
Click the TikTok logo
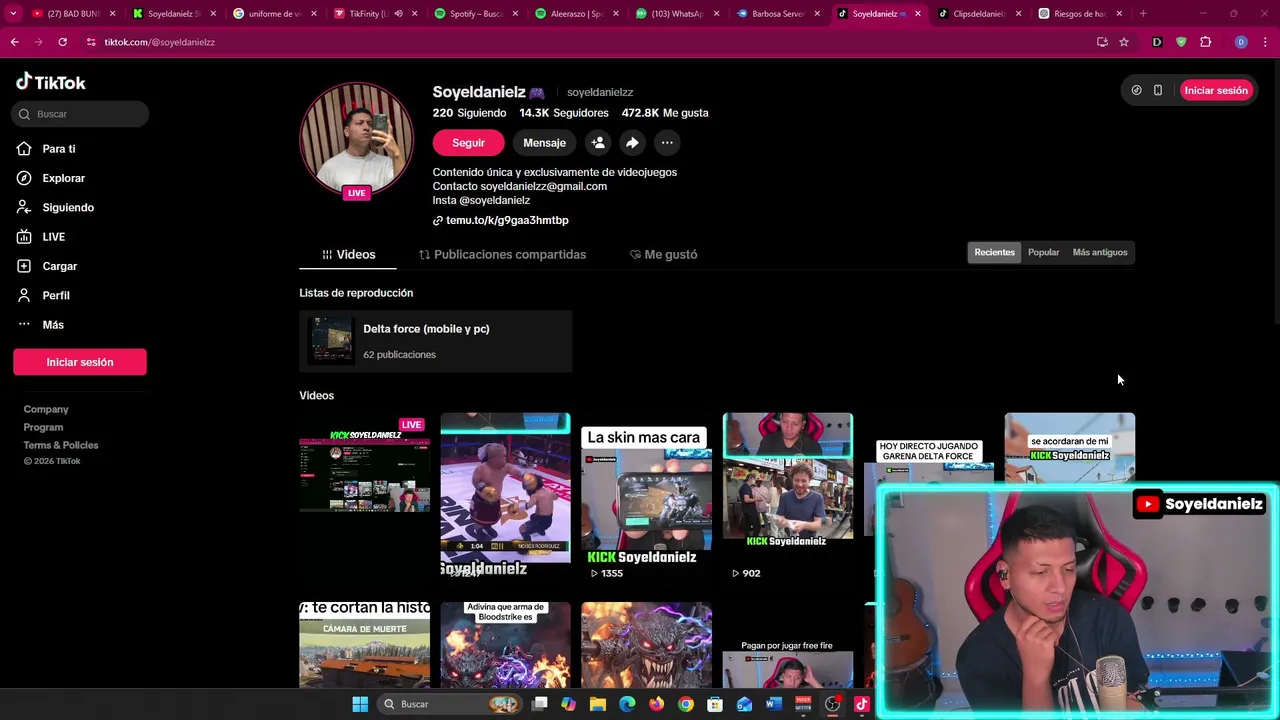(x=50, y=82)
